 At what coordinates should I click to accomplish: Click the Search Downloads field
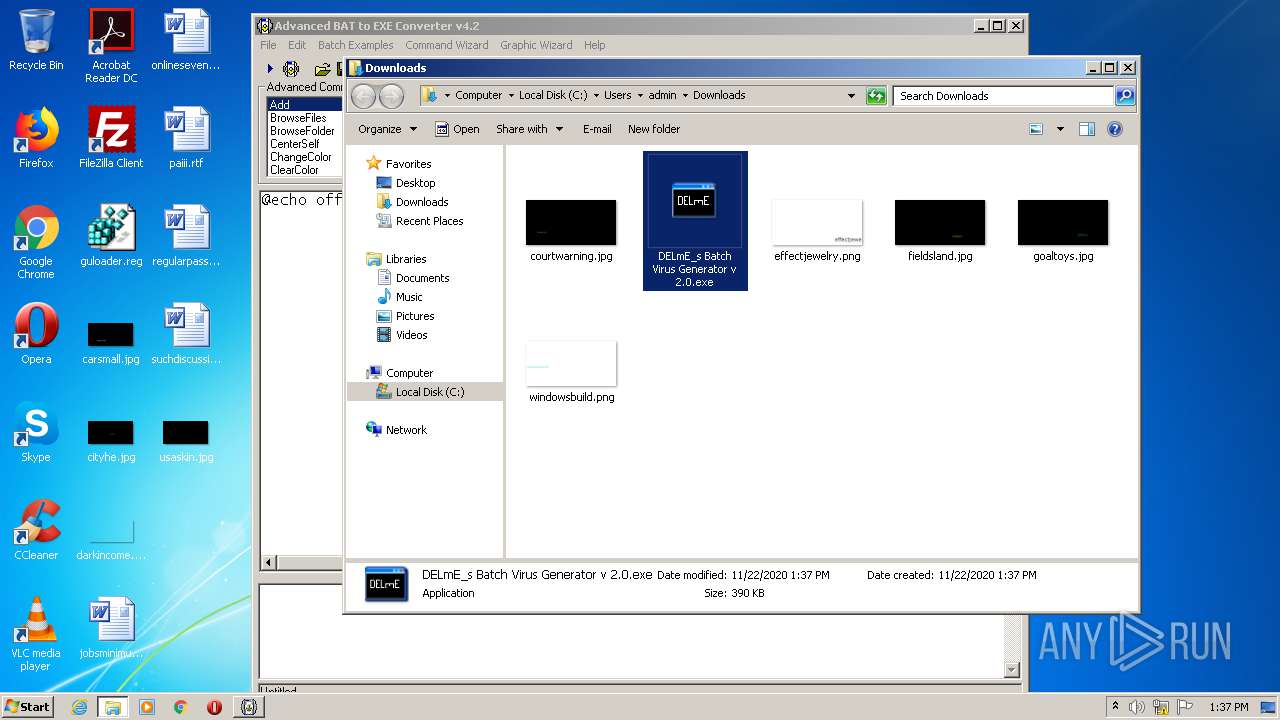(x=1003, y=96)
